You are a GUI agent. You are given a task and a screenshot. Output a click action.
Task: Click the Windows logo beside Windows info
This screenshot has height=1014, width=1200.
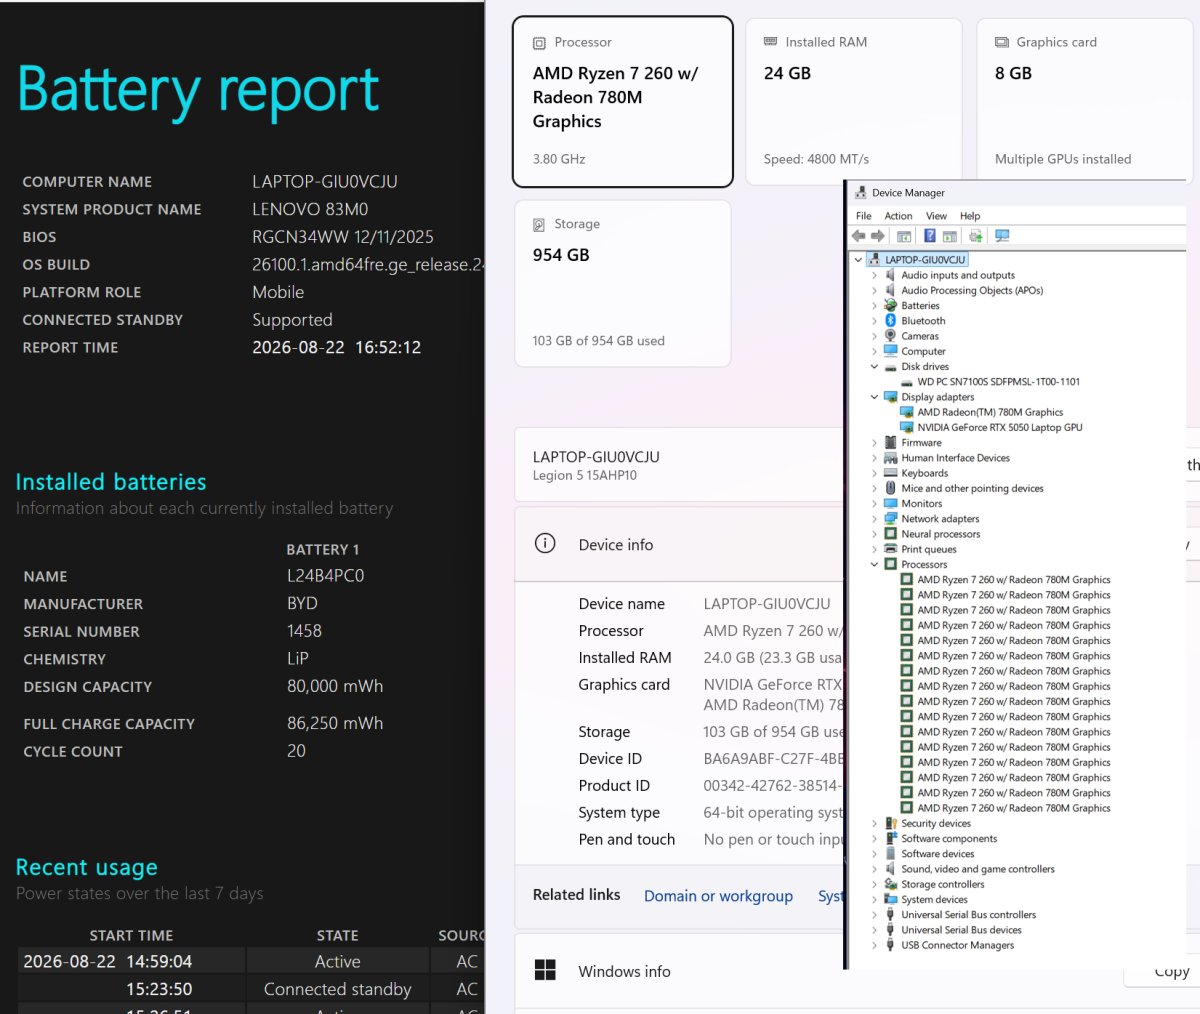coord(545,970)
